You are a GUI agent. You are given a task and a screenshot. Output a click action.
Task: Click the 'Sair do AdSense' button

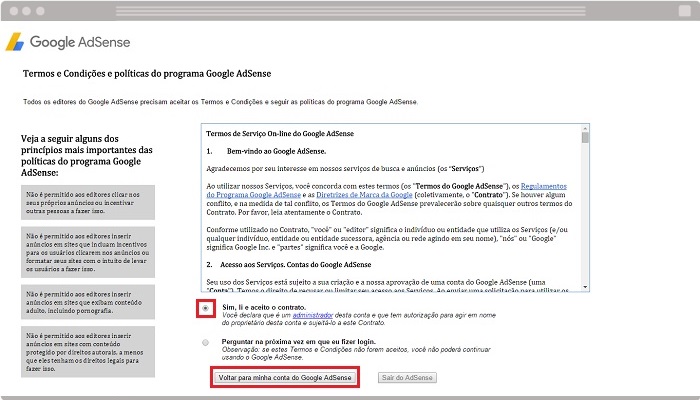tap(407, 378)
